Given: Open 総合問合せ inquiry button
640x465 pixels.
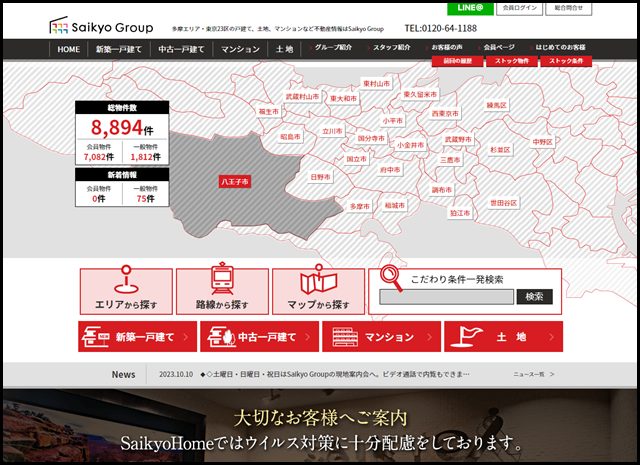Looking at the screenshot, I should click(569, 8).
